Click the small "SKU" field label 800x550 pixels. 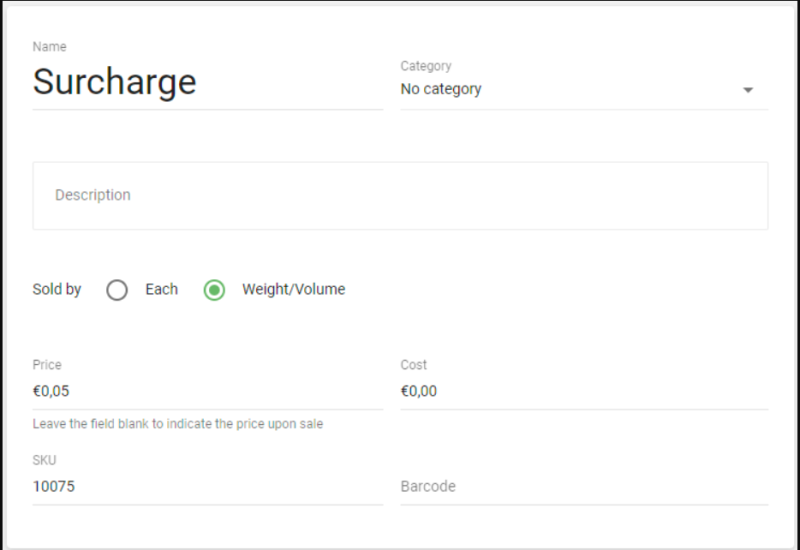pyautogui.click(x=45, y=460)
